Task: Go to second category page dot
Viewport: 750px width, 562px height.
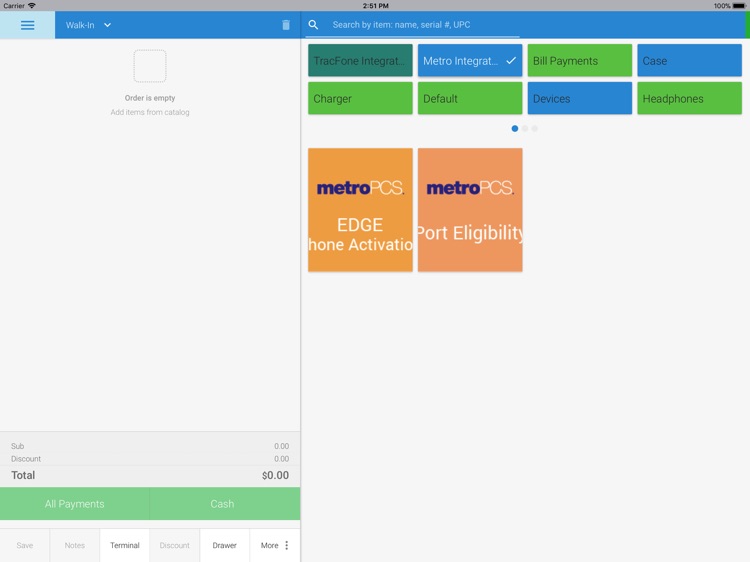Action: pos(525,128)
